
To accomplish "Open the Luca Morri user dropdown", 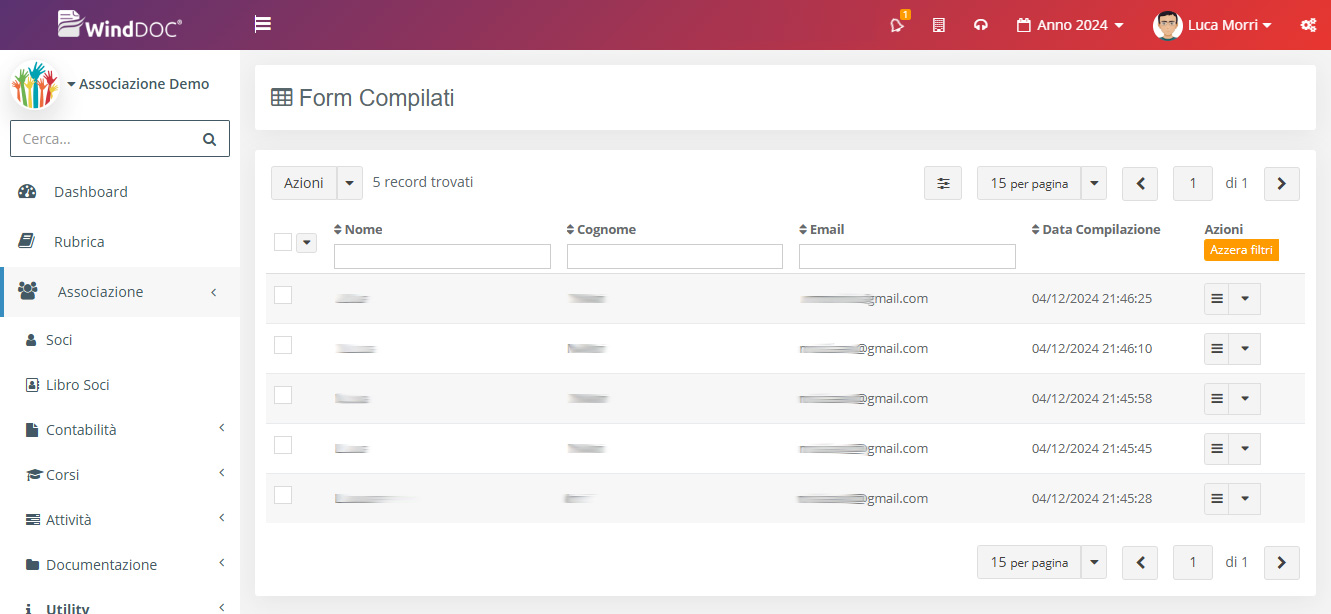I will [1229, 25].
